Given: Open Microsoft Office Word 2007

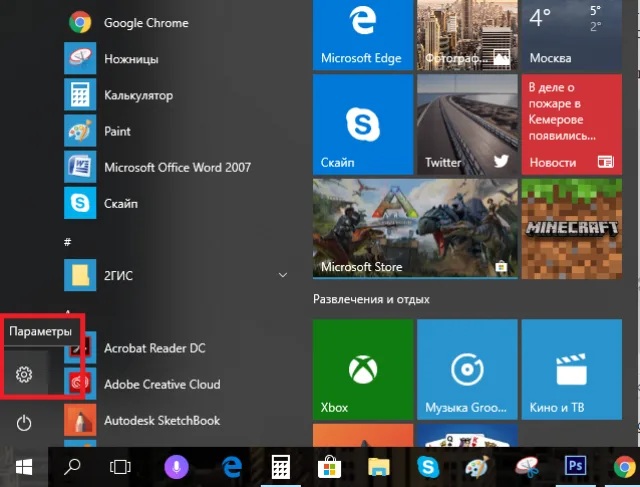Looking at the screenshot, I should point(178,167).
